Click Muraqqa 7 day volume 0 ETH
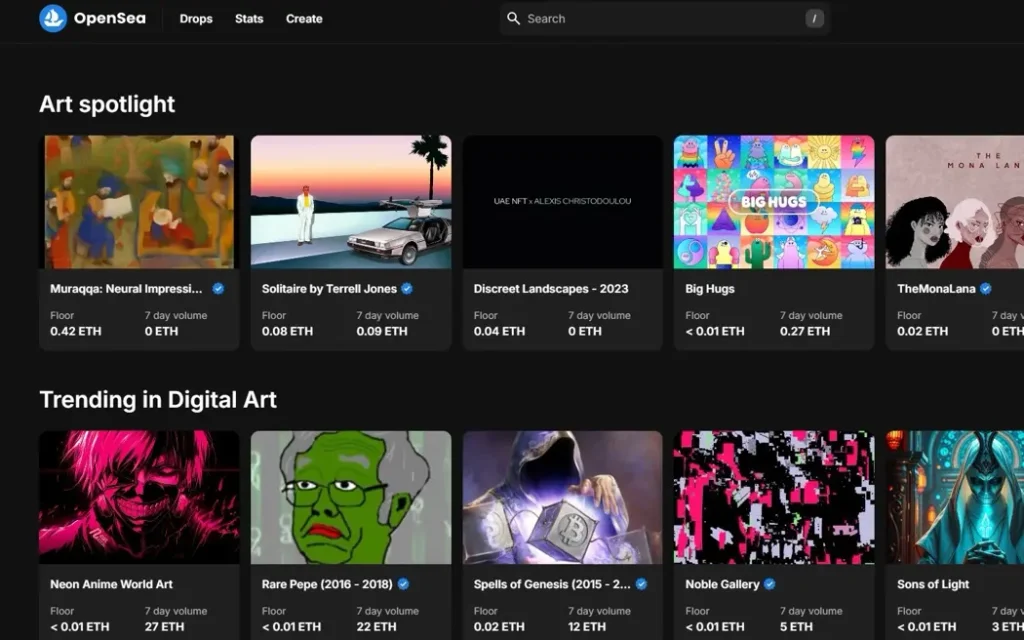The image size is (1024, 640). pos(161,331)
